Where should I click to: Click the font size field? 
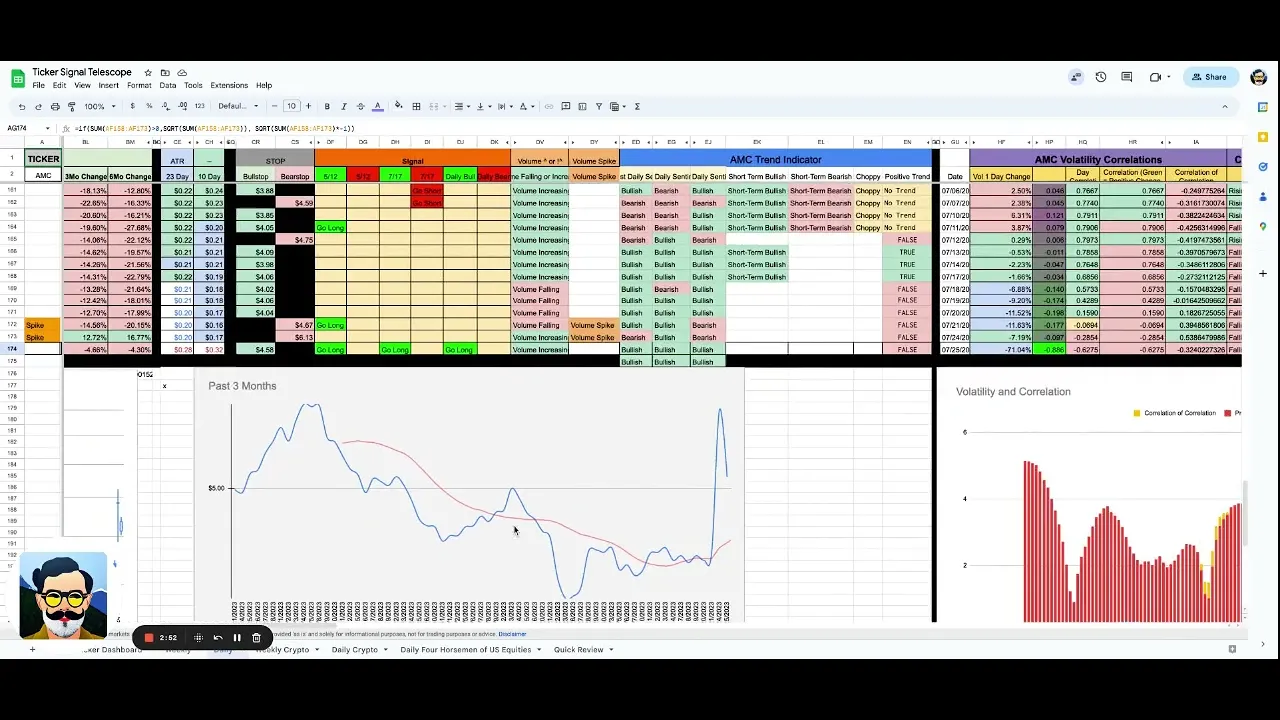pyautogui.click(x=291, y=106)
